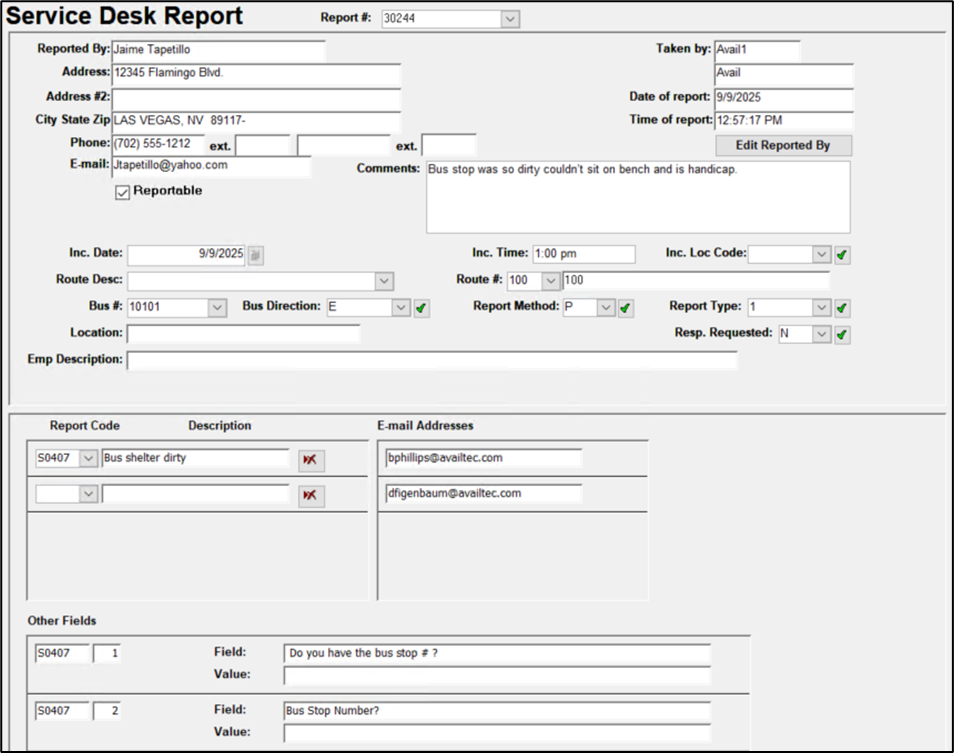This screenshot has width=954, height=753.
Task: Toggle the Reportable checkbox
Action: coord(123,192)
